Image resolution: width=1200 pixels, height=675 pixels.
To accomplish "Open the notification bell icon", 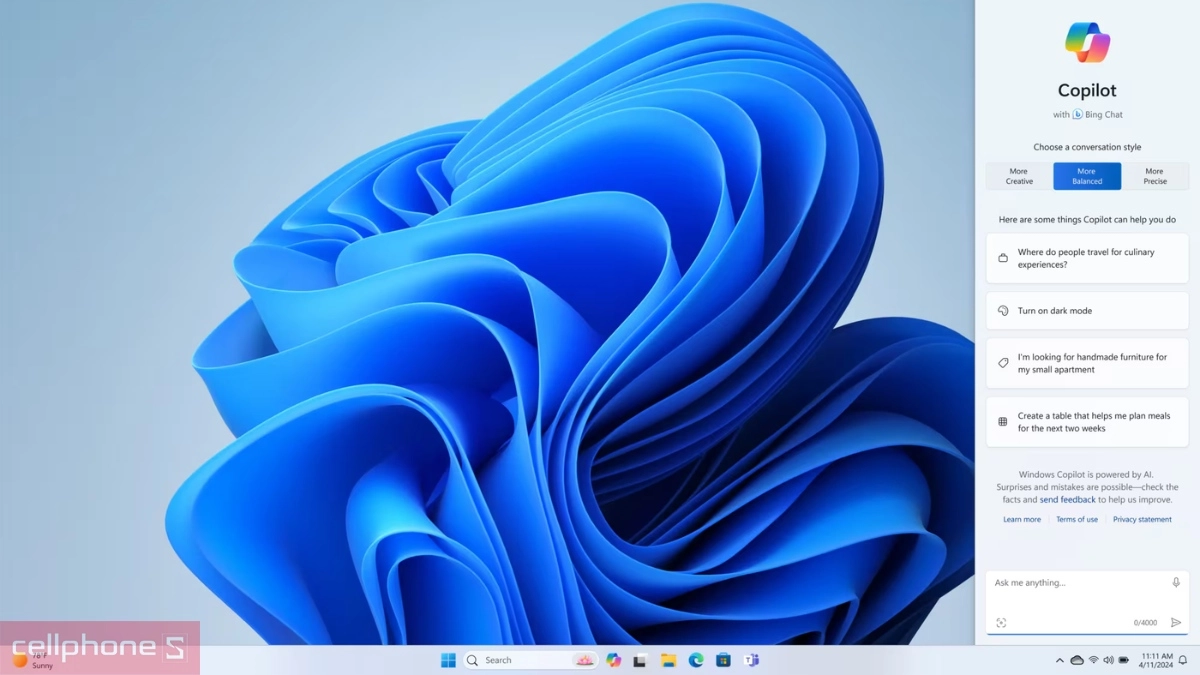I will tap(1183, 660).
